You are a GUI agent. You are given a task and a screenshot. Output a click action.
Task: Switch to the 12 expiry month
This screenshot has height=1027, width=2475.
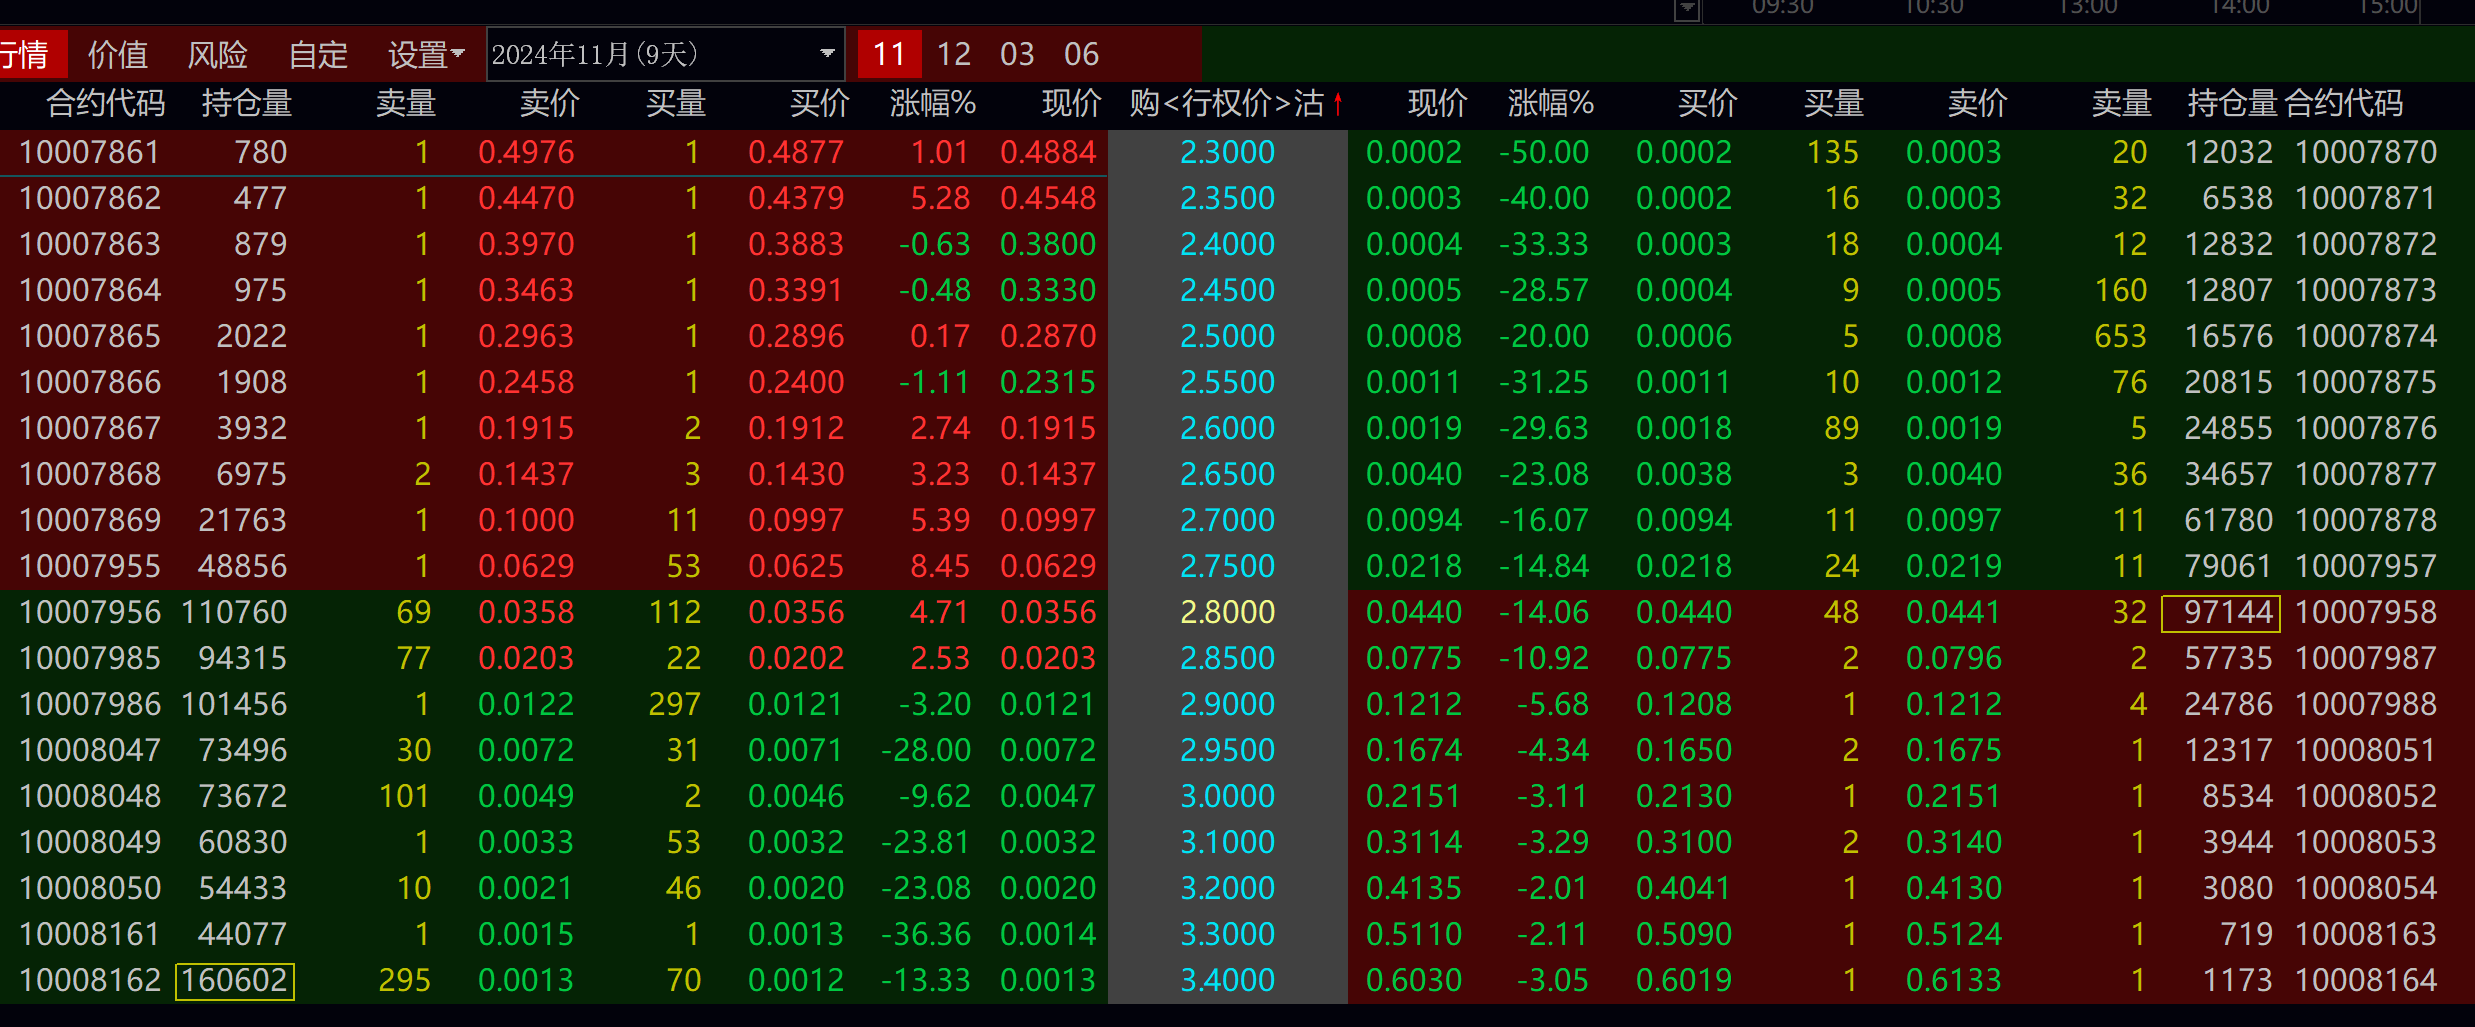953,54
